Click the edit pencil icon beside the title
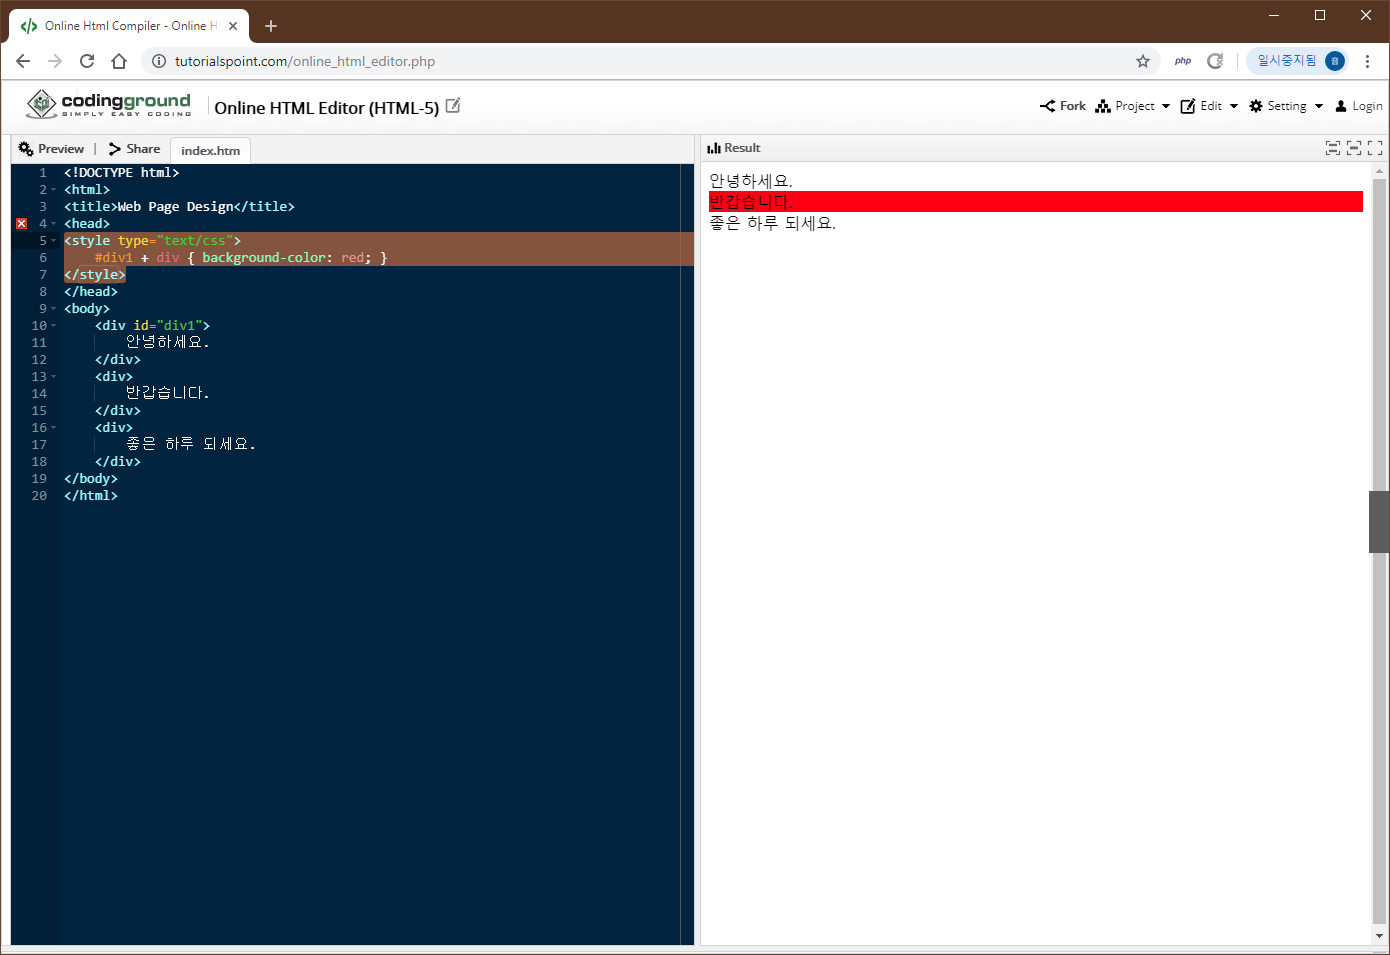Image resolution: width=1390 pixels, height=955 pixels. 453,105
